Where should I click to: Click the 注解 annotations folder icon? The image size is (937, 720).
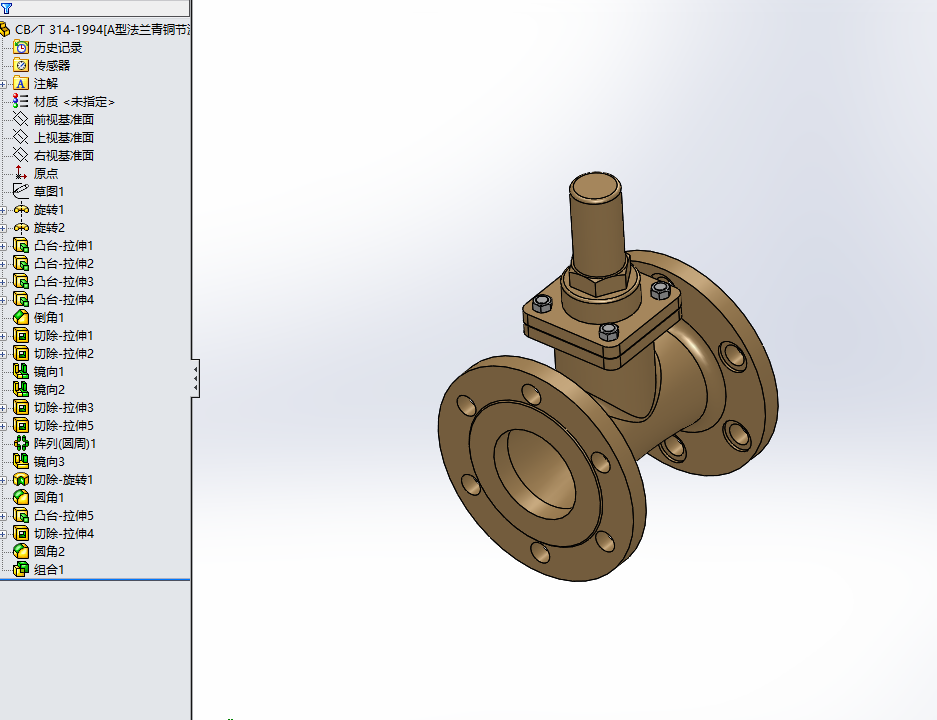pyautogui.click(x=21, y=83)
